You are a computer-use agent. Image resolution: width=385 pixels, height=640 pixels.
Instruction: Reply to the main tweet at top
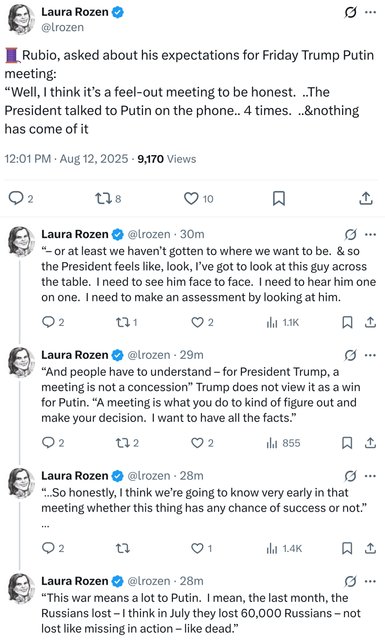21,199
